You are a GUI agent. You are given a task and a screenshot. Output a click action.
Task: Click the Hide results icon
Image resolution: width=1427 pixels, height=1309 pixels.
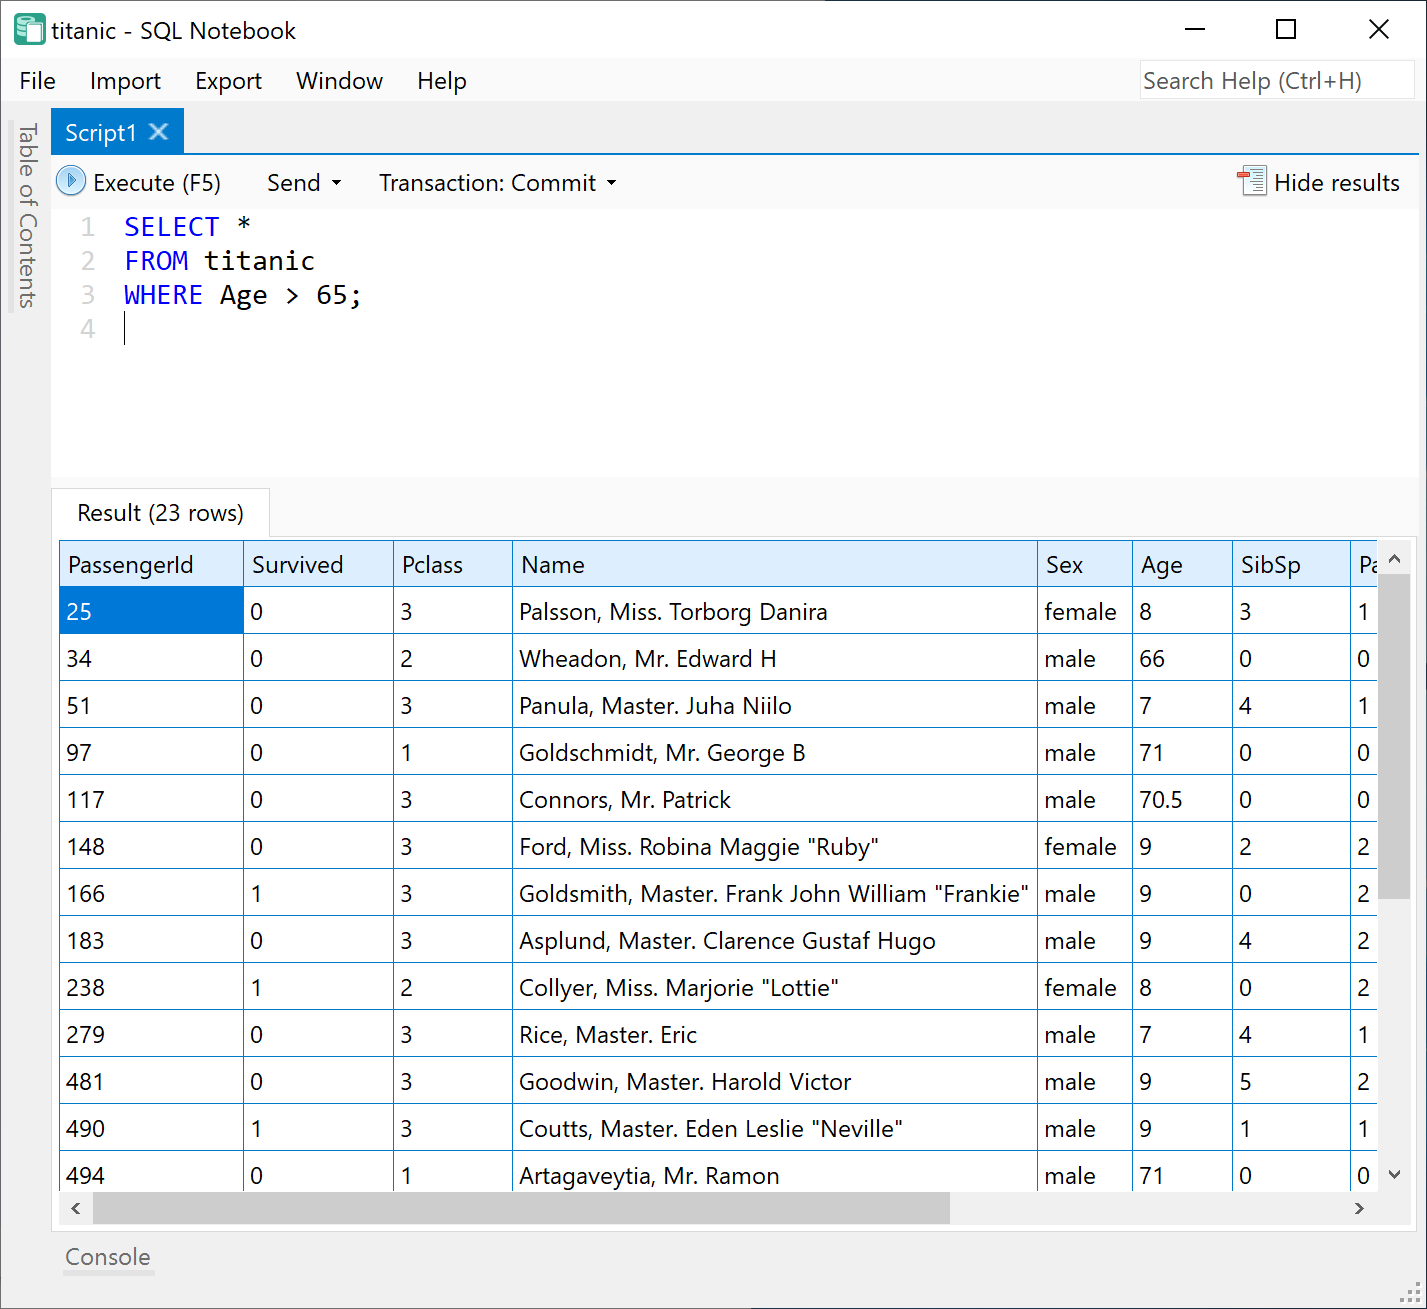[1251, 181]
